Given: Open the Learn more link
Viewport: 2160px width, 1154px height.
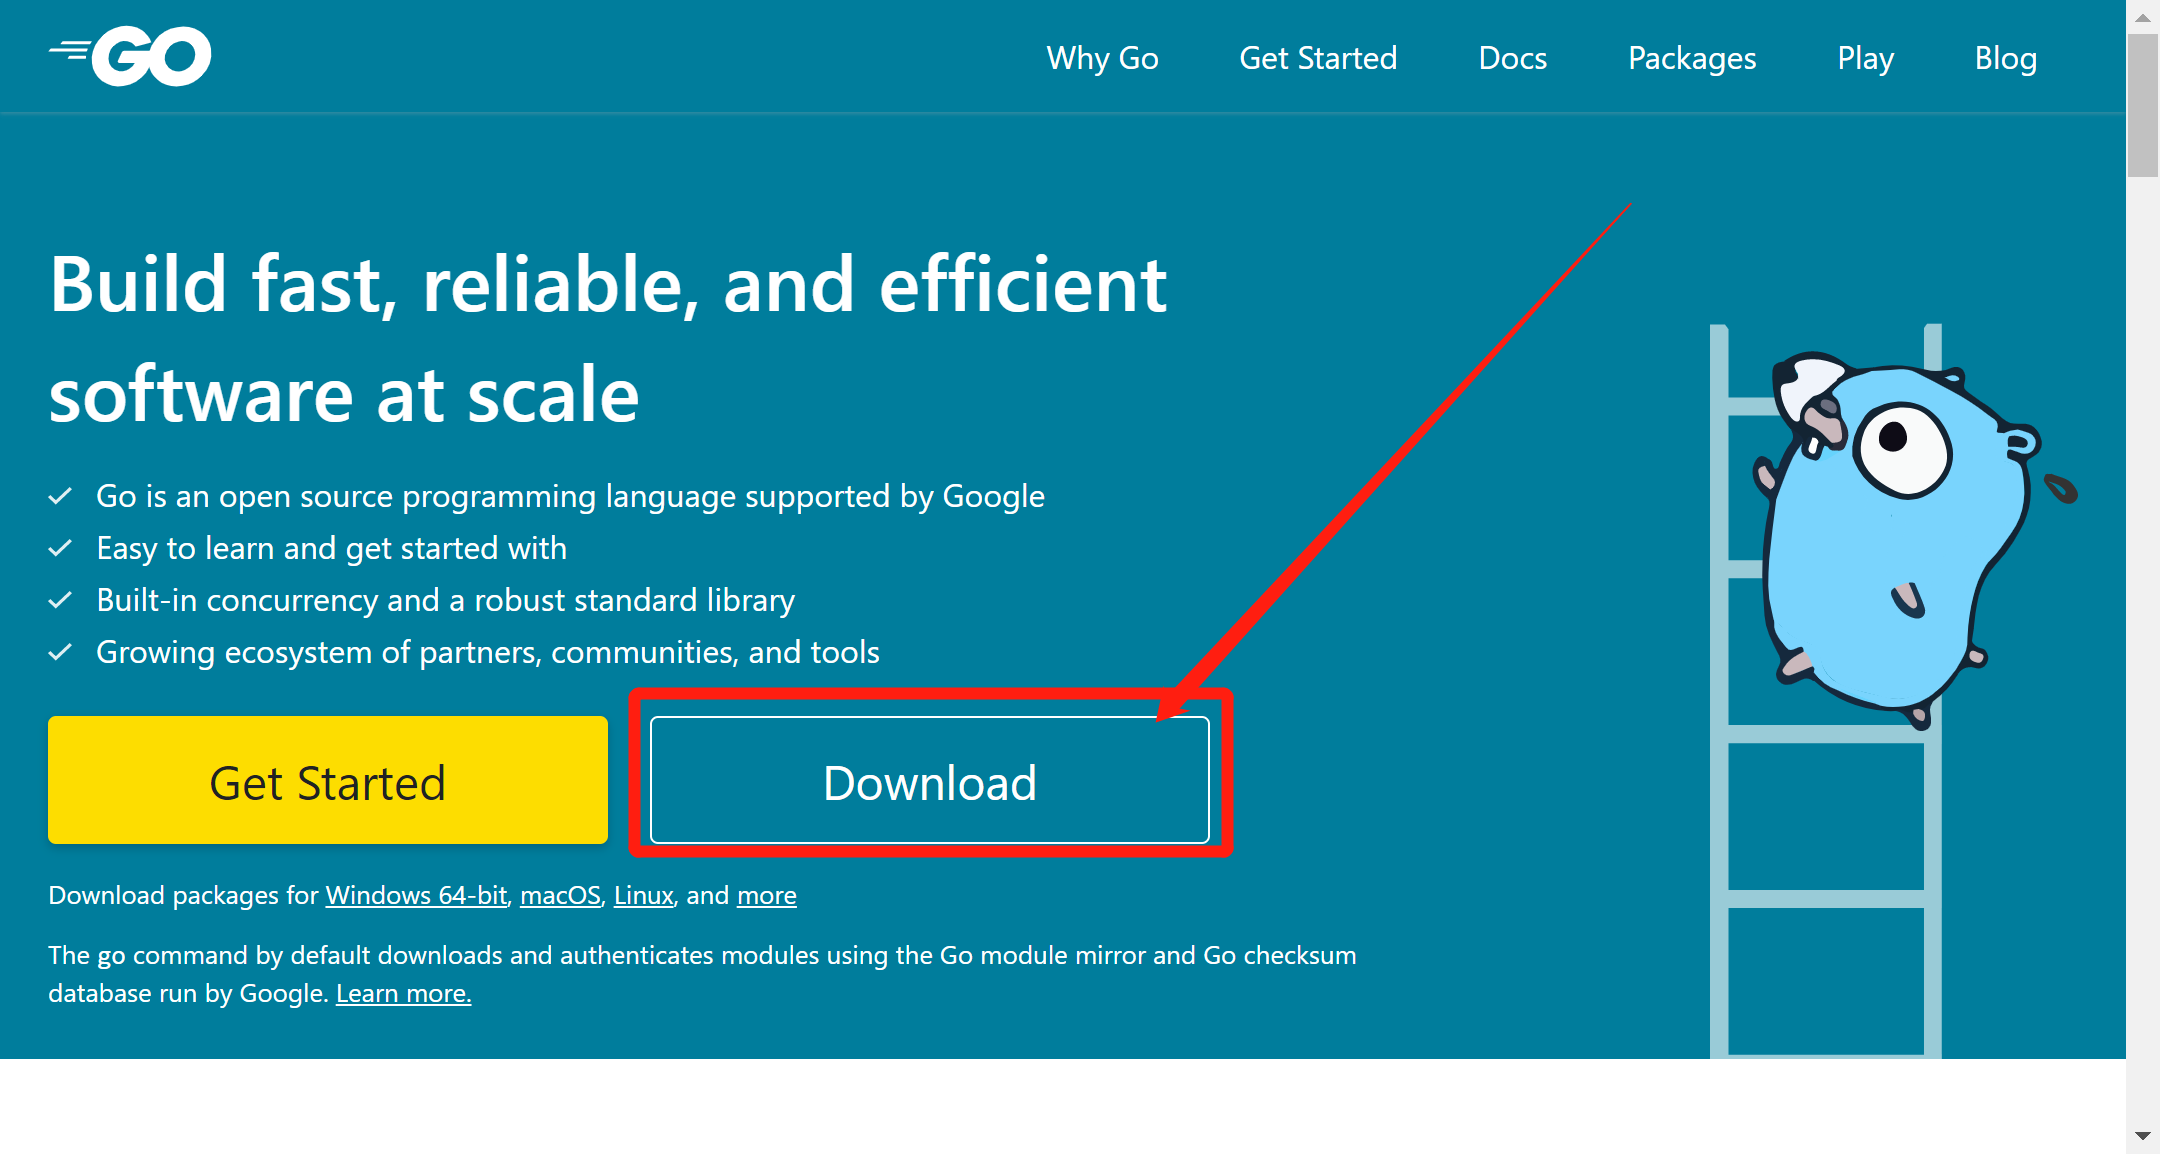Looking at the screenshot, I should [403, 993].
